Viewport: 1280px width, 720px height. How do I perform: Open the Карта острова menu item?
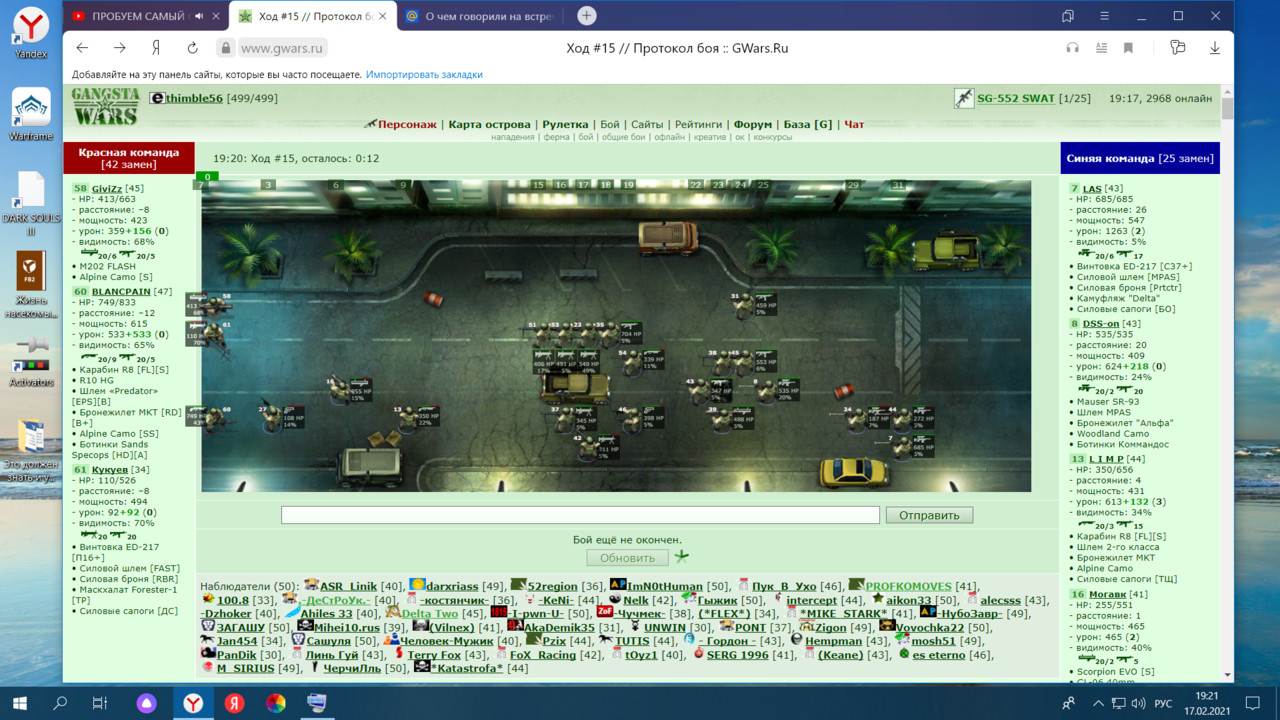coord(489,125)
